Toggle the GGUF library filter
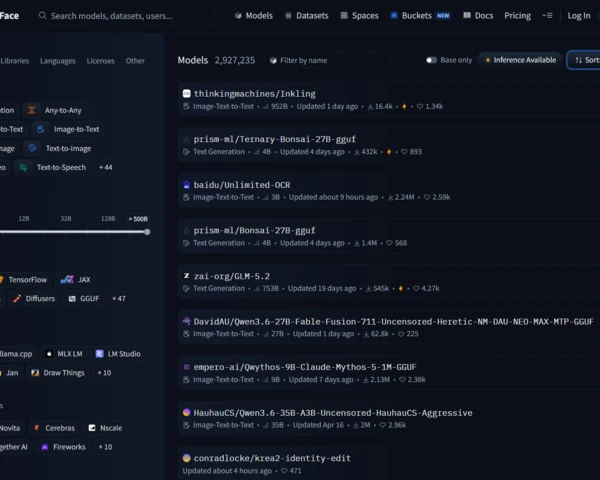 [84, 299]
